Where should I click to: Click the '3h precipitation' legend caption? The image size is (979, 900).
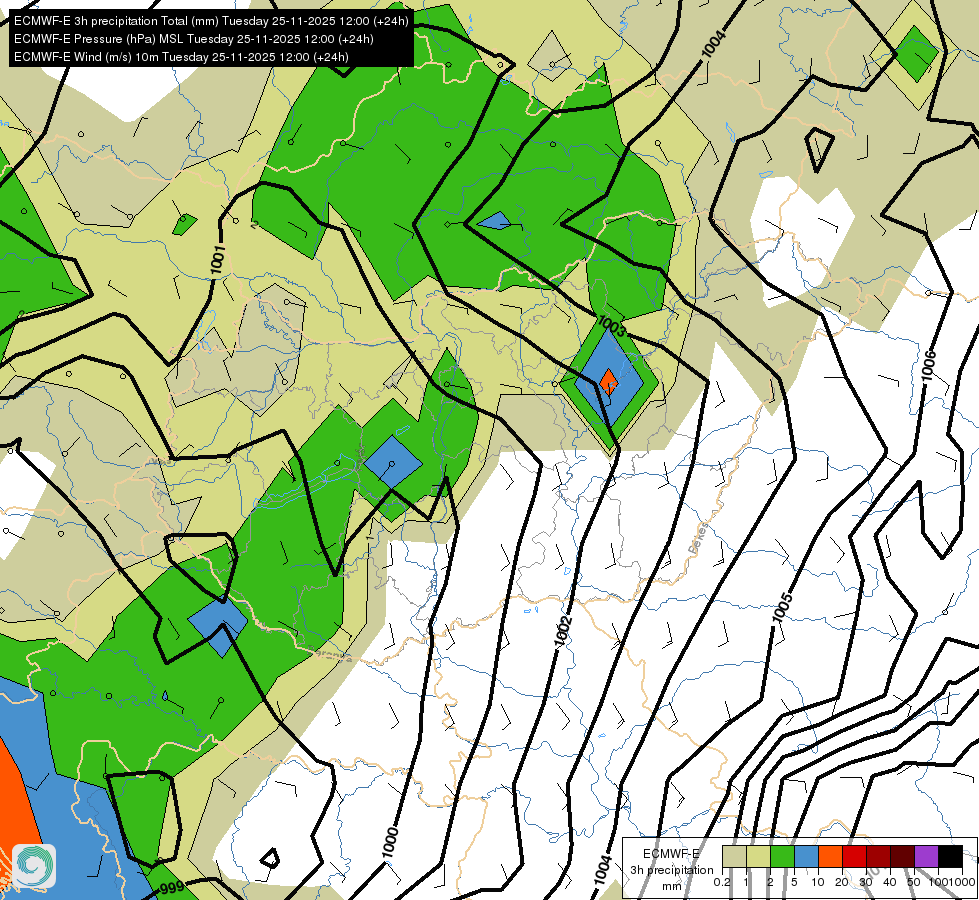click(671, 869)
